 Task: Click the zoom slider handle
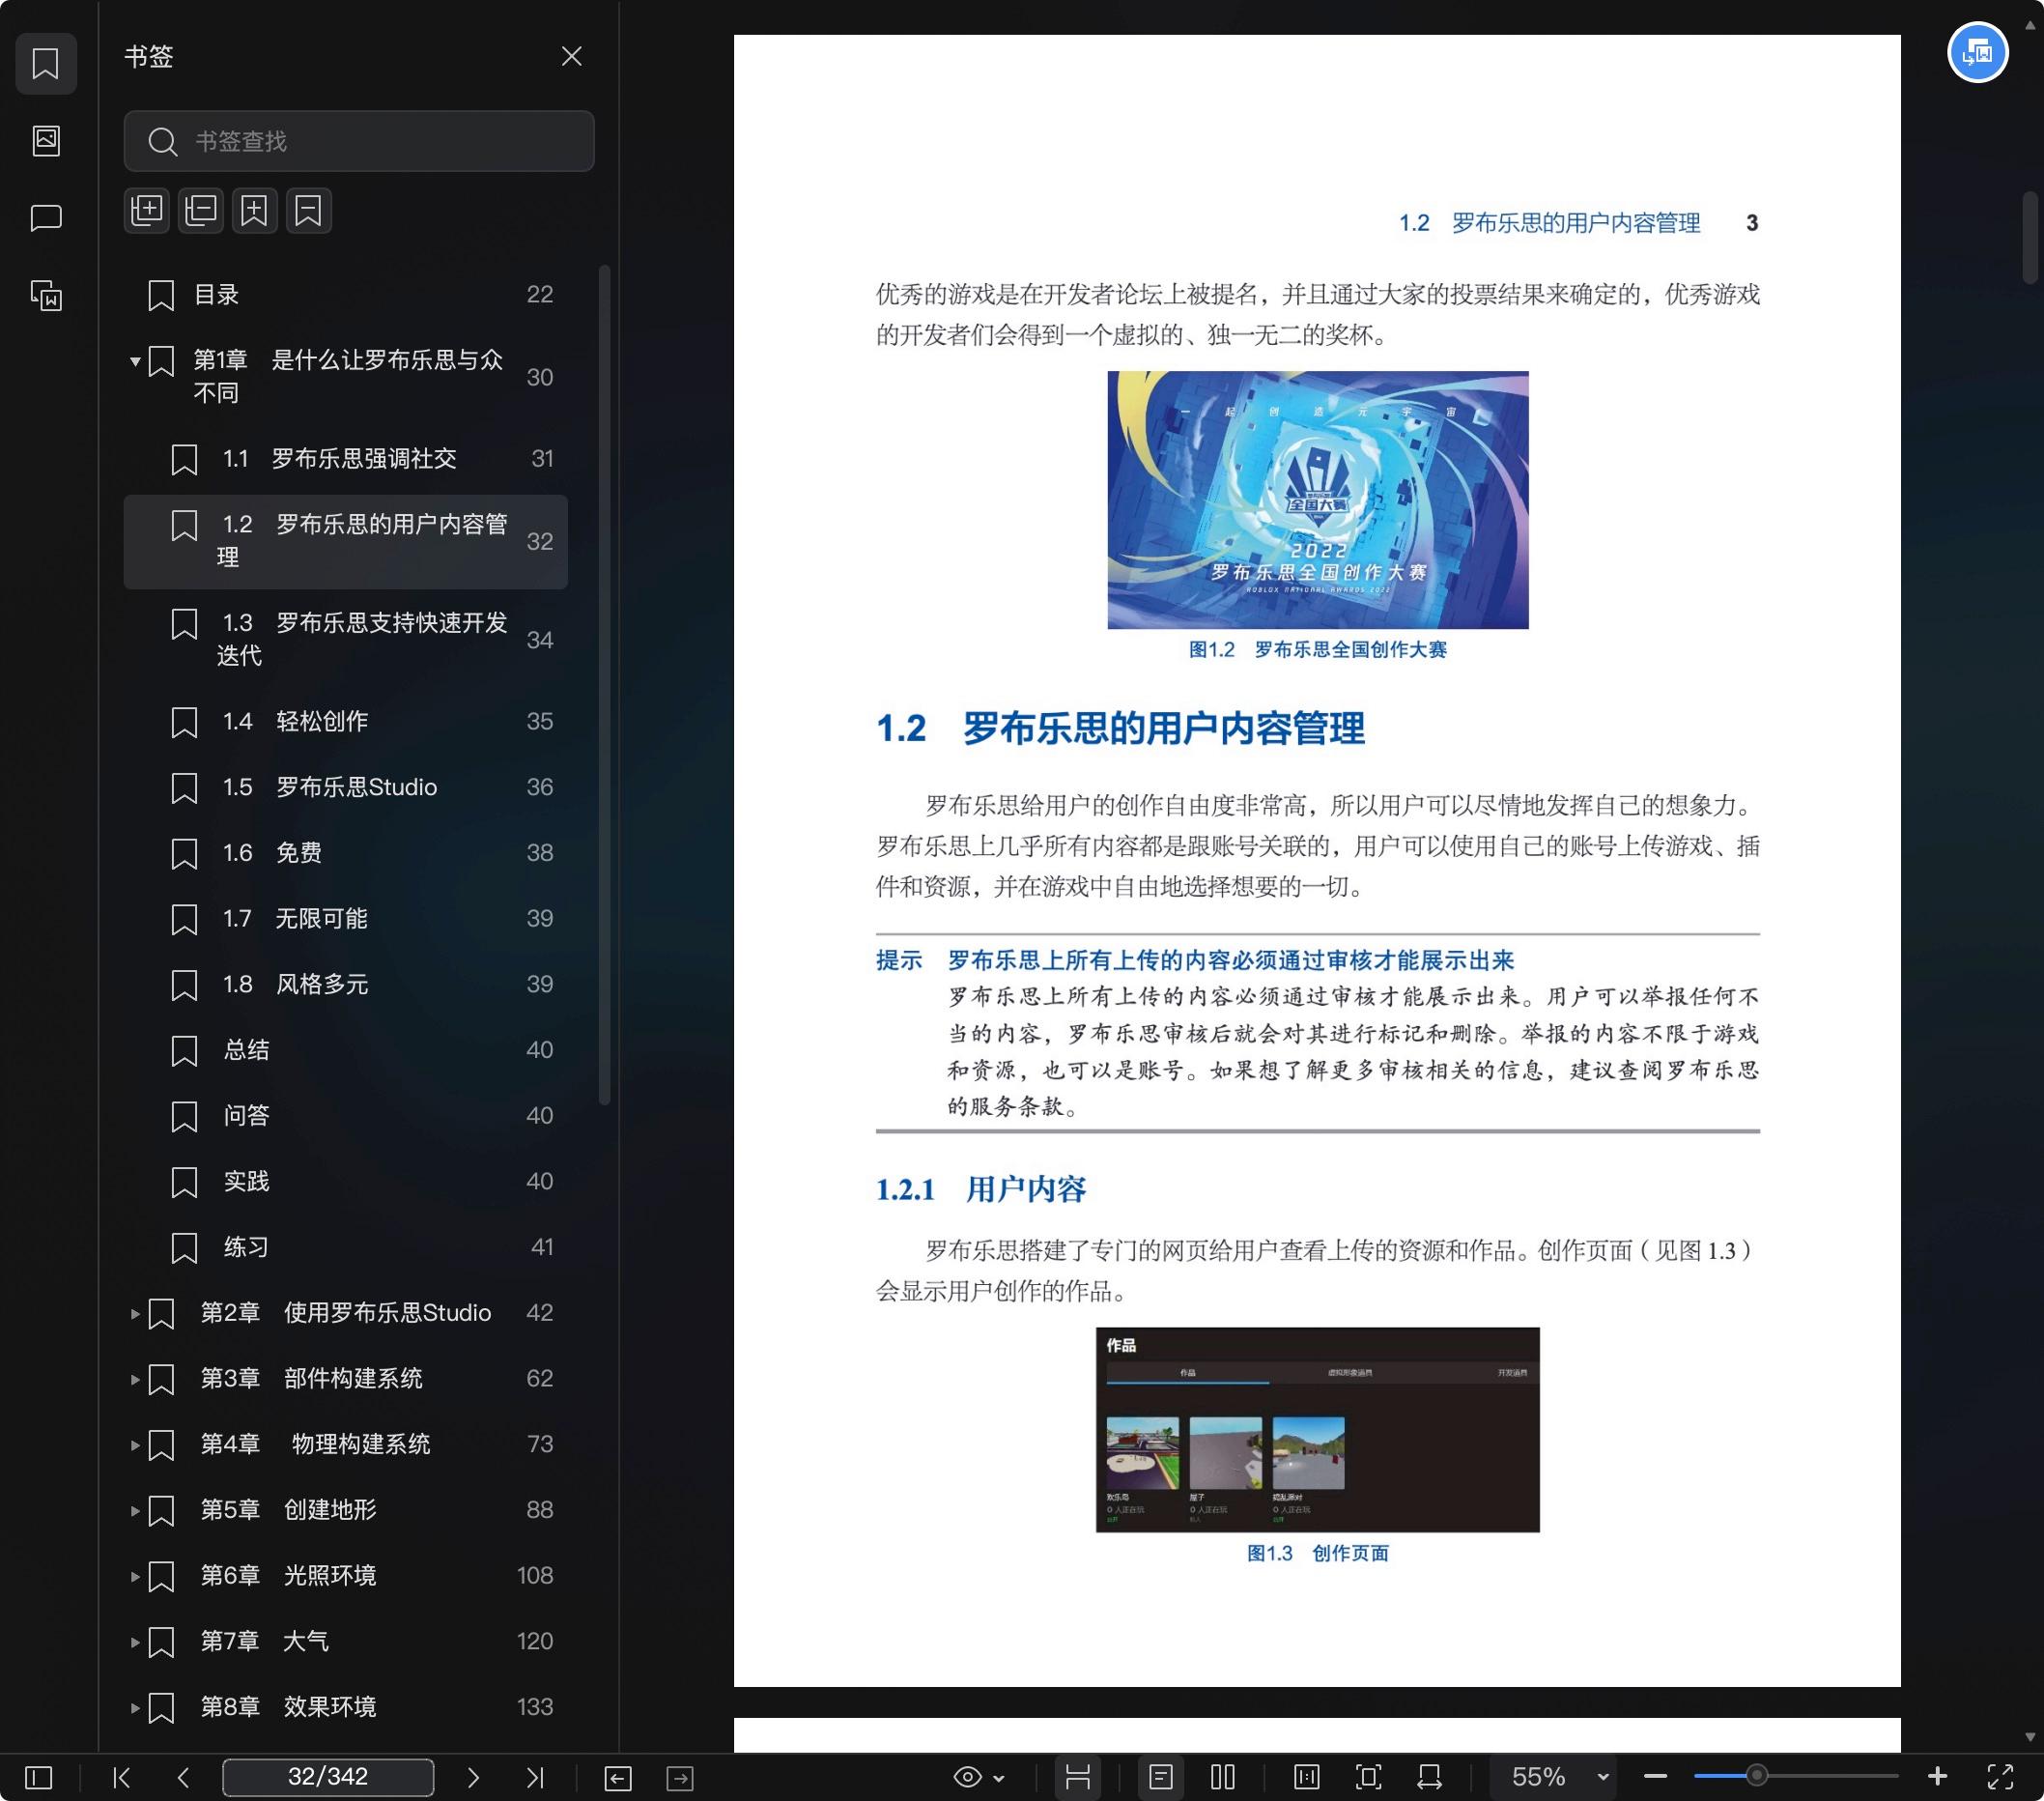tap(1756, 1776)
